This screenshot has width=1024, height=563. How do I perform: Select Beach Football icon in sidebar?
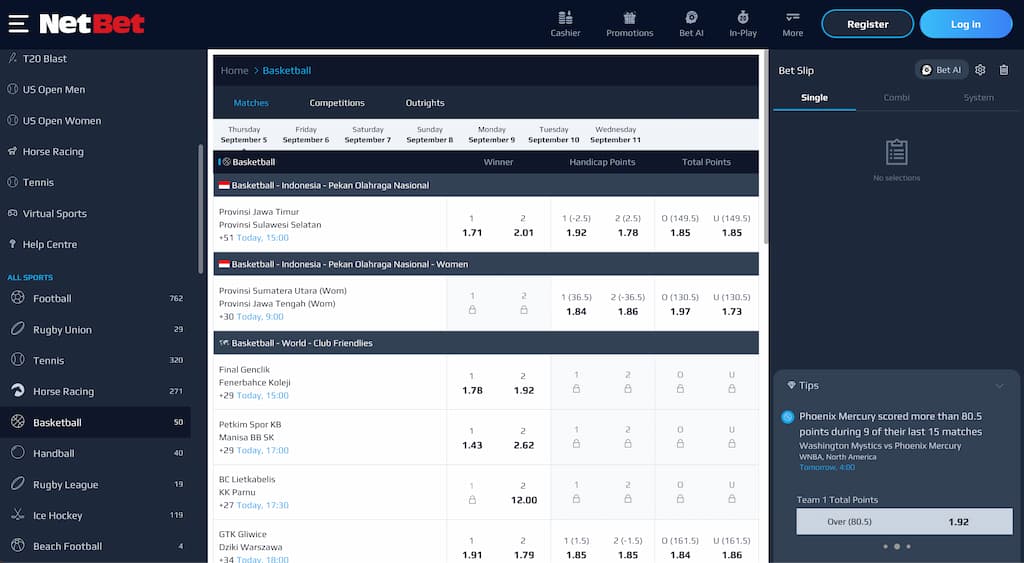pyautogui.click(x=18, y=545)
